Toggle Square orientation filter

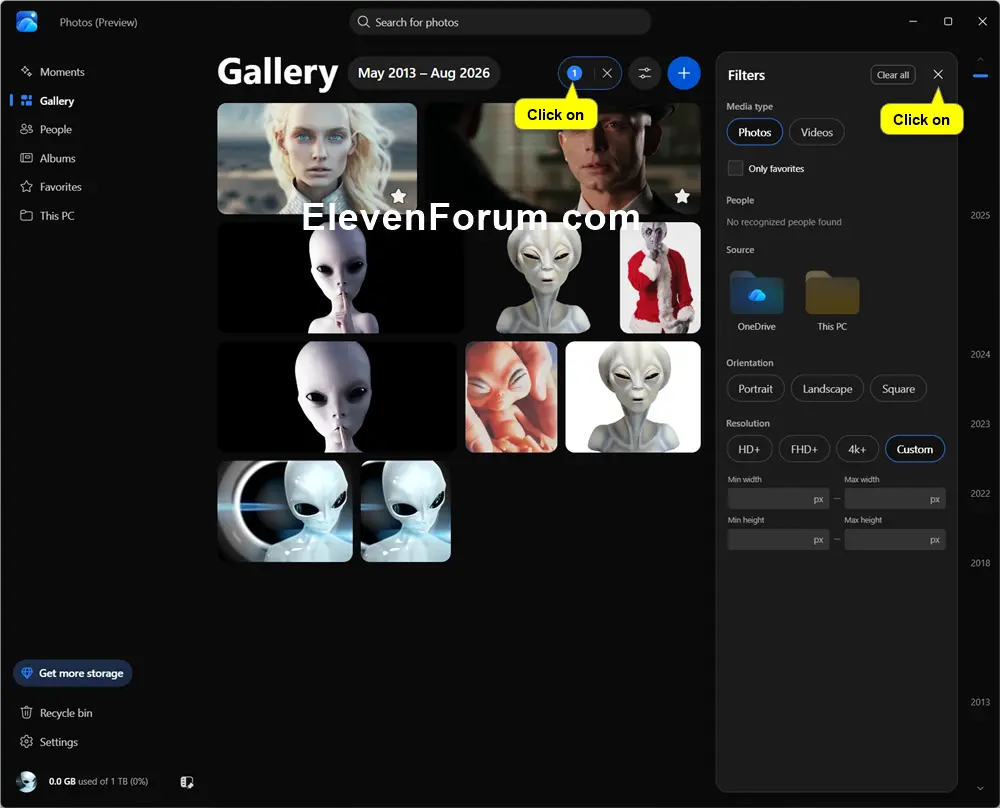(x=898, y=388)
